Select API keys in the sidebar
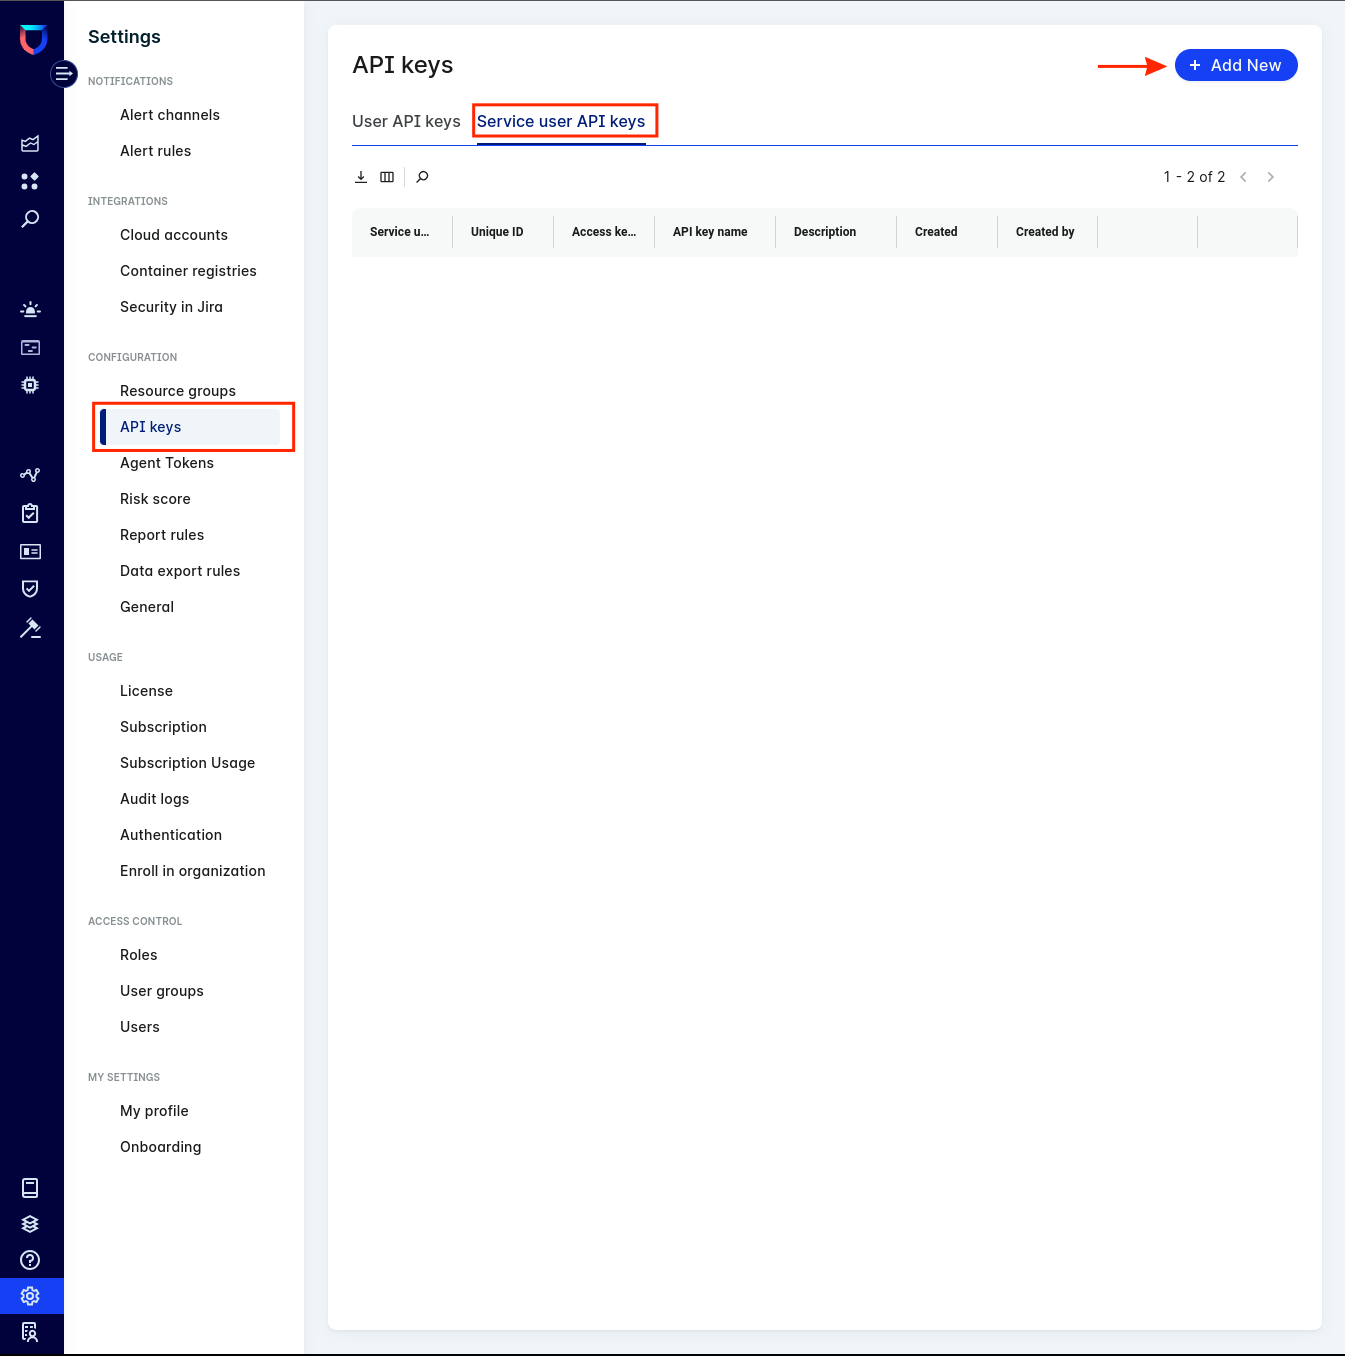Image resolution: width=1345 pixels, height=1356 pixels. [190, 427]
